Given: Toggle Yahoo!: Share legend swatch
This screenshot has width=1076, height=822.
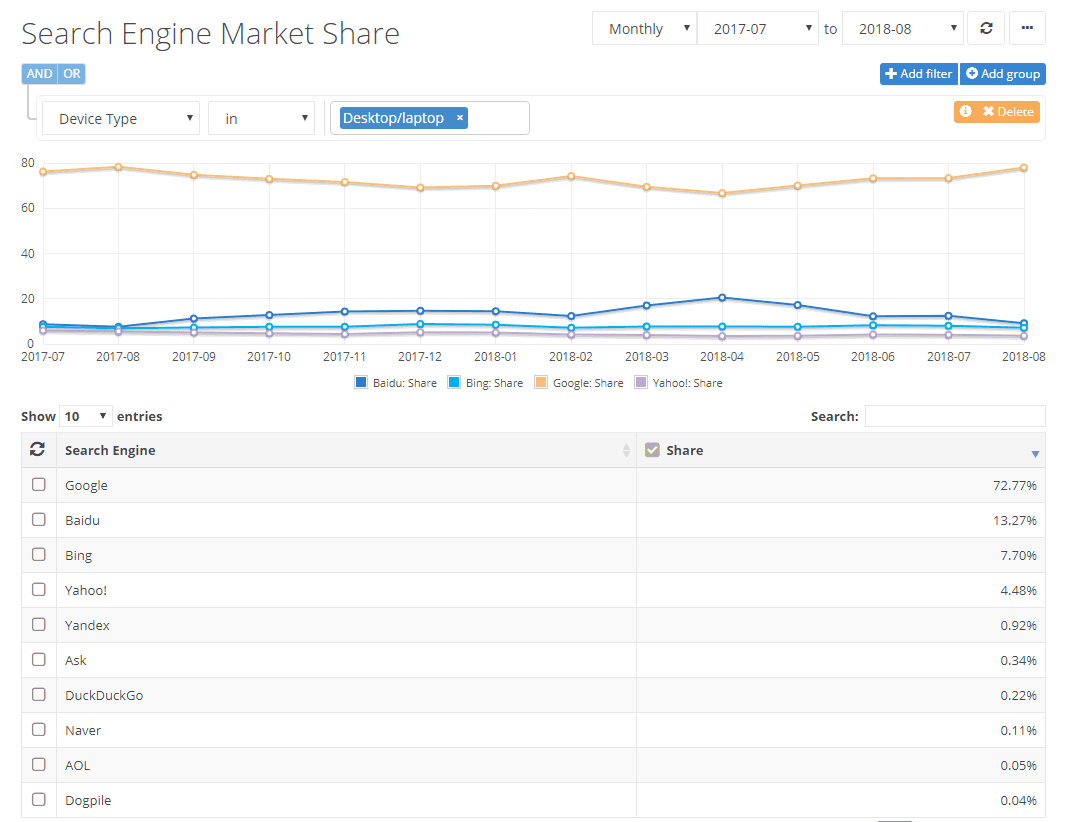Looking at the screenshot, I should pos(641,382).
